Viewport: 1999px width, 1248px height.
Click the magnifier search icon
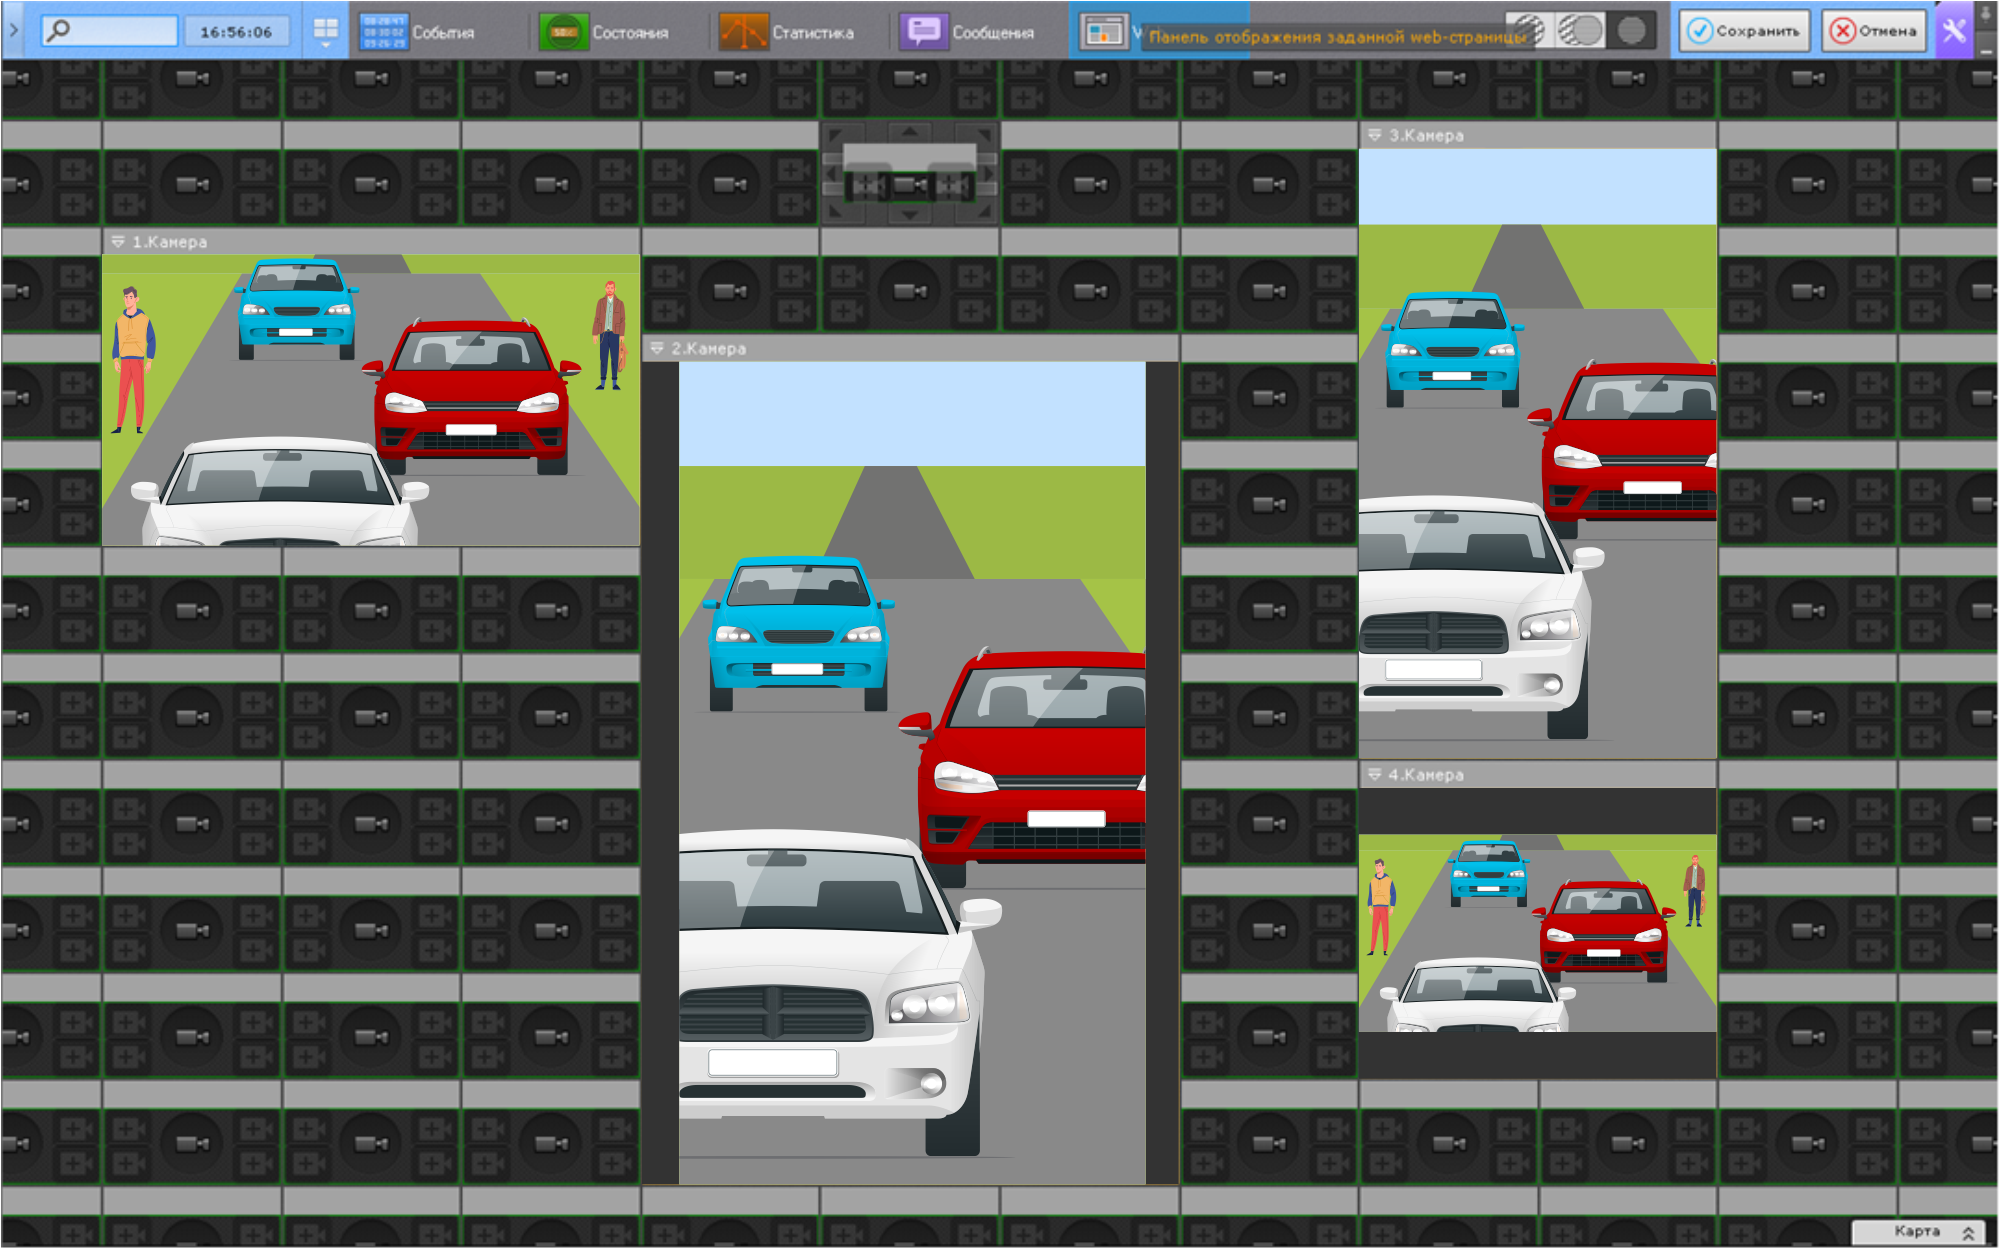[x=59, y=31]
